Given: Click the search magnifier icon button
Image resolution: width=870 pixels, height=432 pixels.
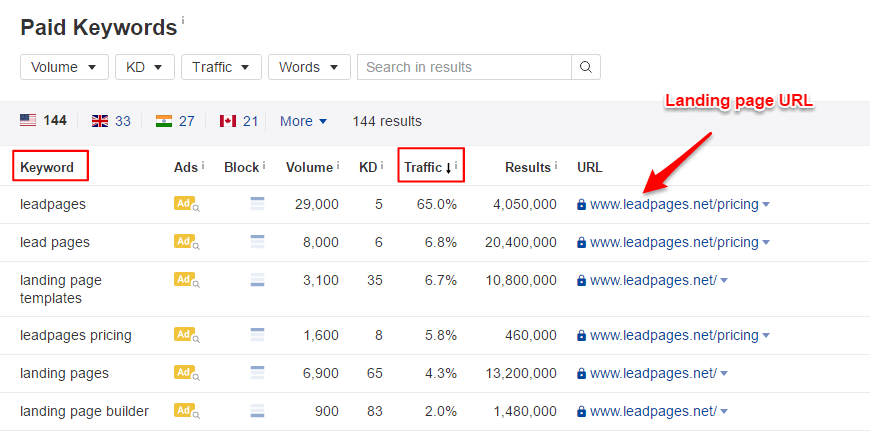Looking at the screenshot, I should (586, 67).
